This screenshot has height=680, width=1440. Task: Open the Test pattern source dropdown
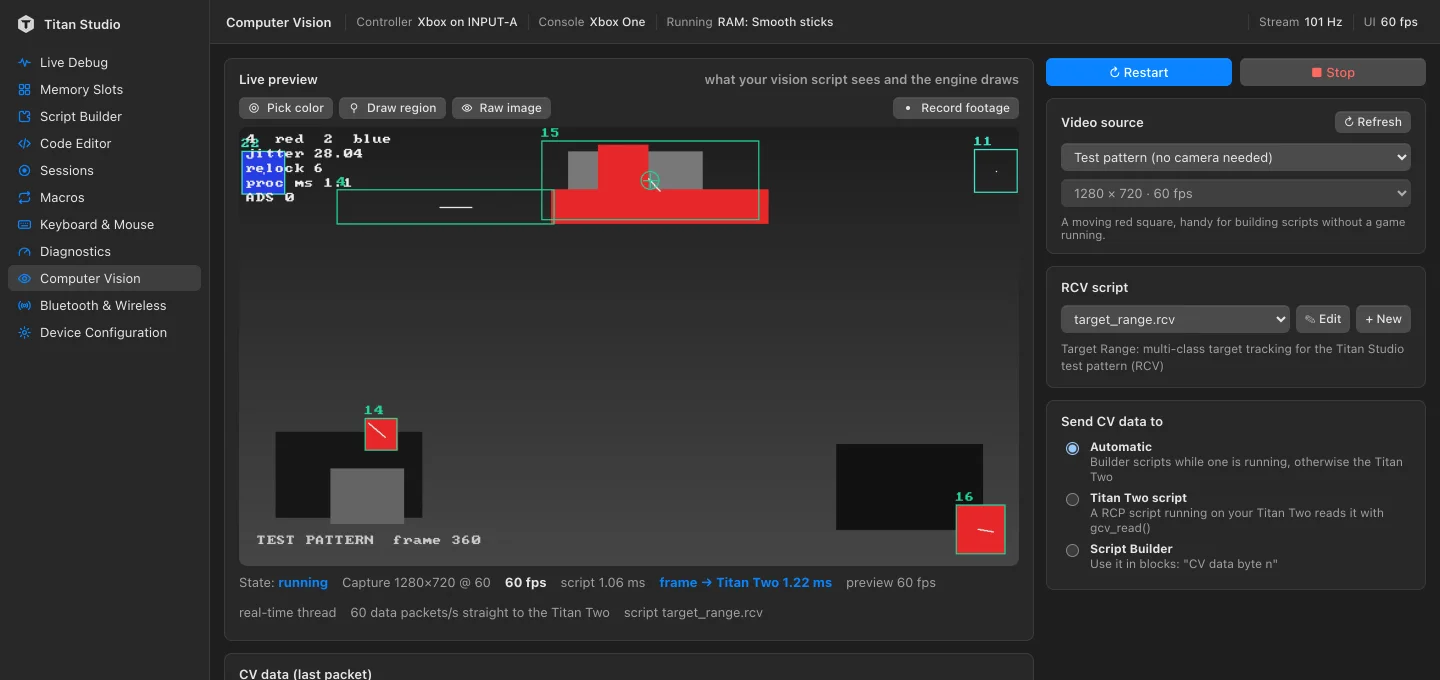[x=1236, y=157]
